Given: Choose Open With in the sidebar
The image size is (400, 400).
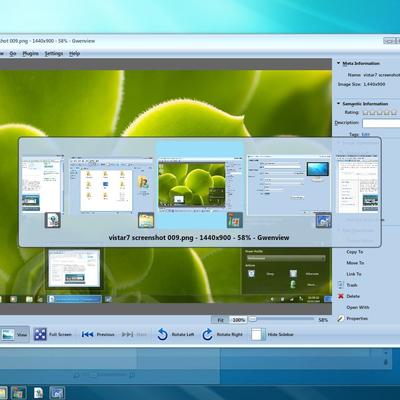Looking at the screenshot, I should (x=358, y=307).
